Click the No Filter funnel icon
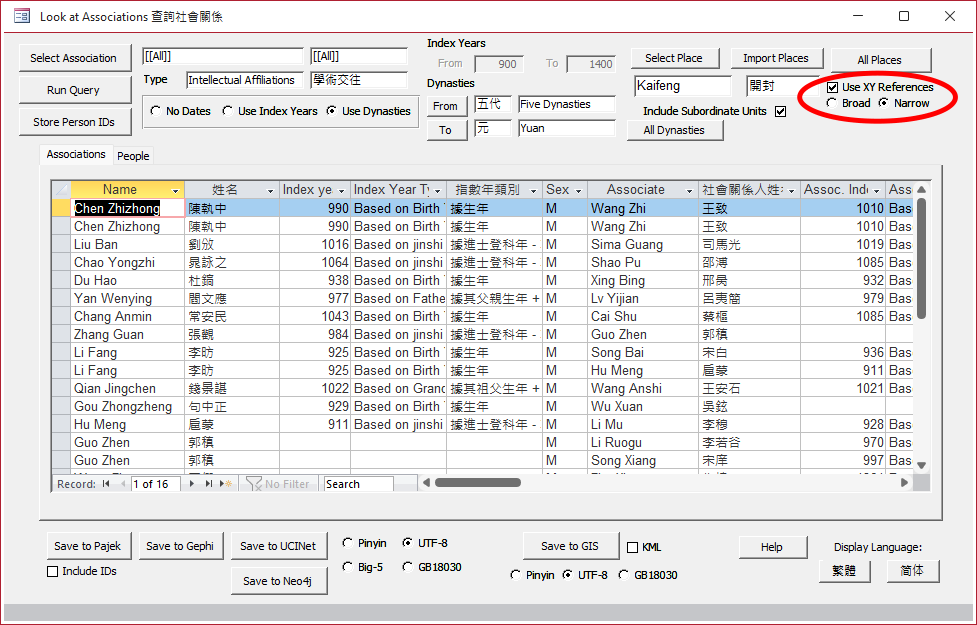This screenshot has width=977, height=625. [254, 484]
